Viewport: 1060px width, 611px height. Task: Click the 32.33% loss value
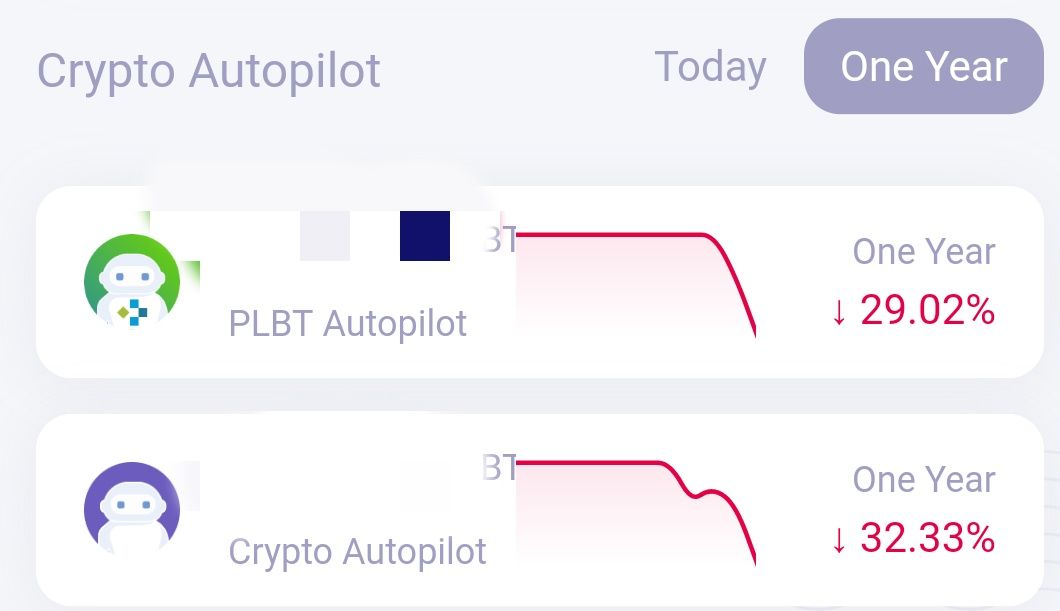click(x=927, y=538)
